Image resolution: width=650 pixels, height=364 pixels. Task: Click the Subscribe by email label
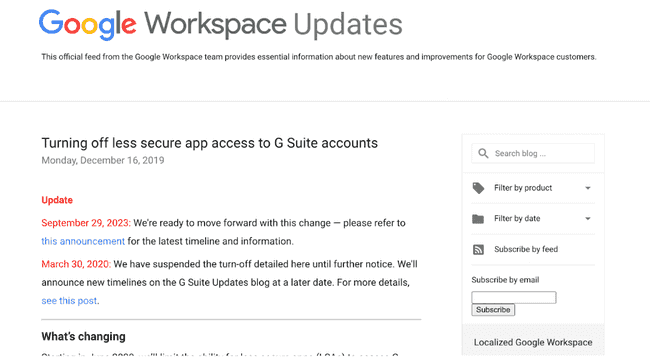coord(505,280)
